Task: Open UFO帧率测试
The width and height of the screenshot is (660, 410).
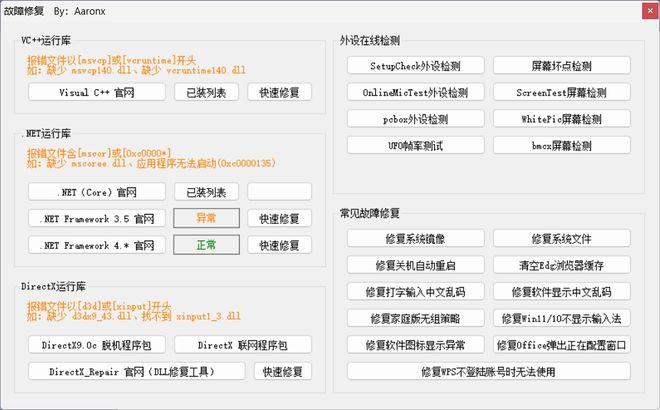Action: click(x=415, y=145)
